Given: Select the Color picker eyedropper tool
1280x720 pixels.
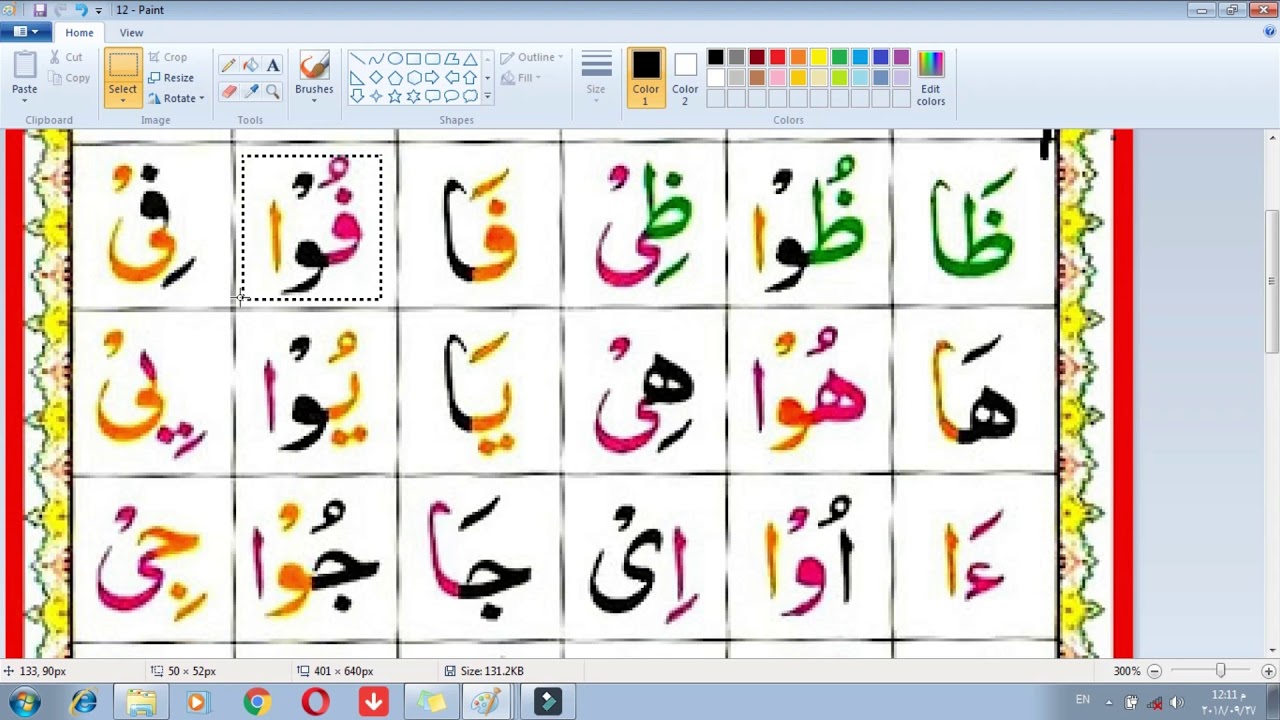Looking at the screenshot, I should (x=251, y=91).
